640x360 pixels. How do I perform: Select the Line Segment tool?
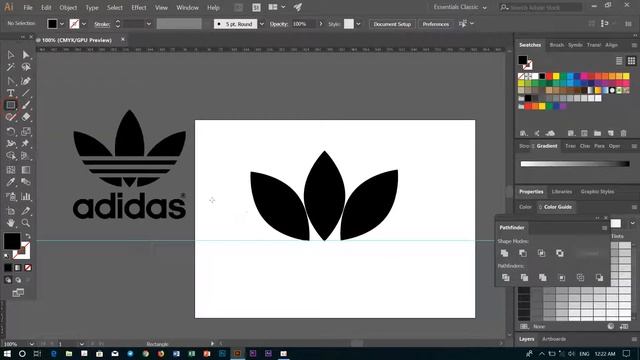click(26, 93)
